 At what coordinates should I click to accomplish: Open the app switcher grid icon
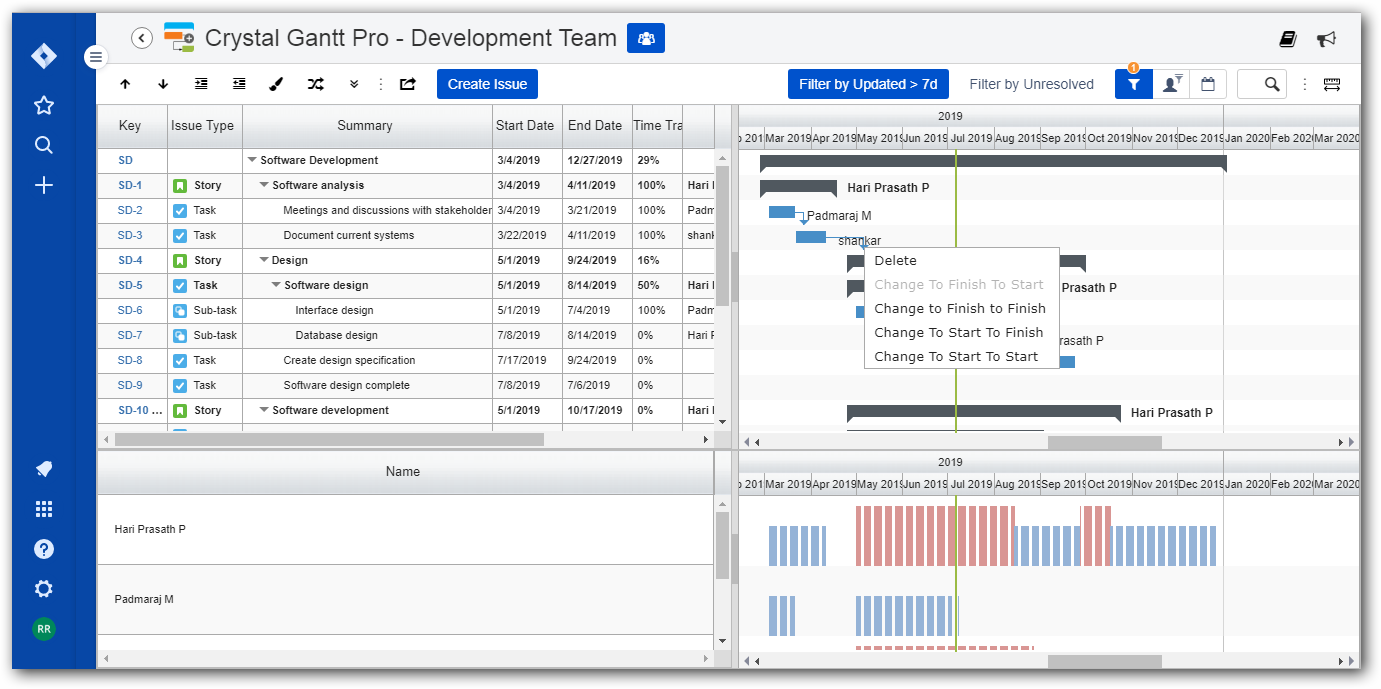[x=44, y=509]
